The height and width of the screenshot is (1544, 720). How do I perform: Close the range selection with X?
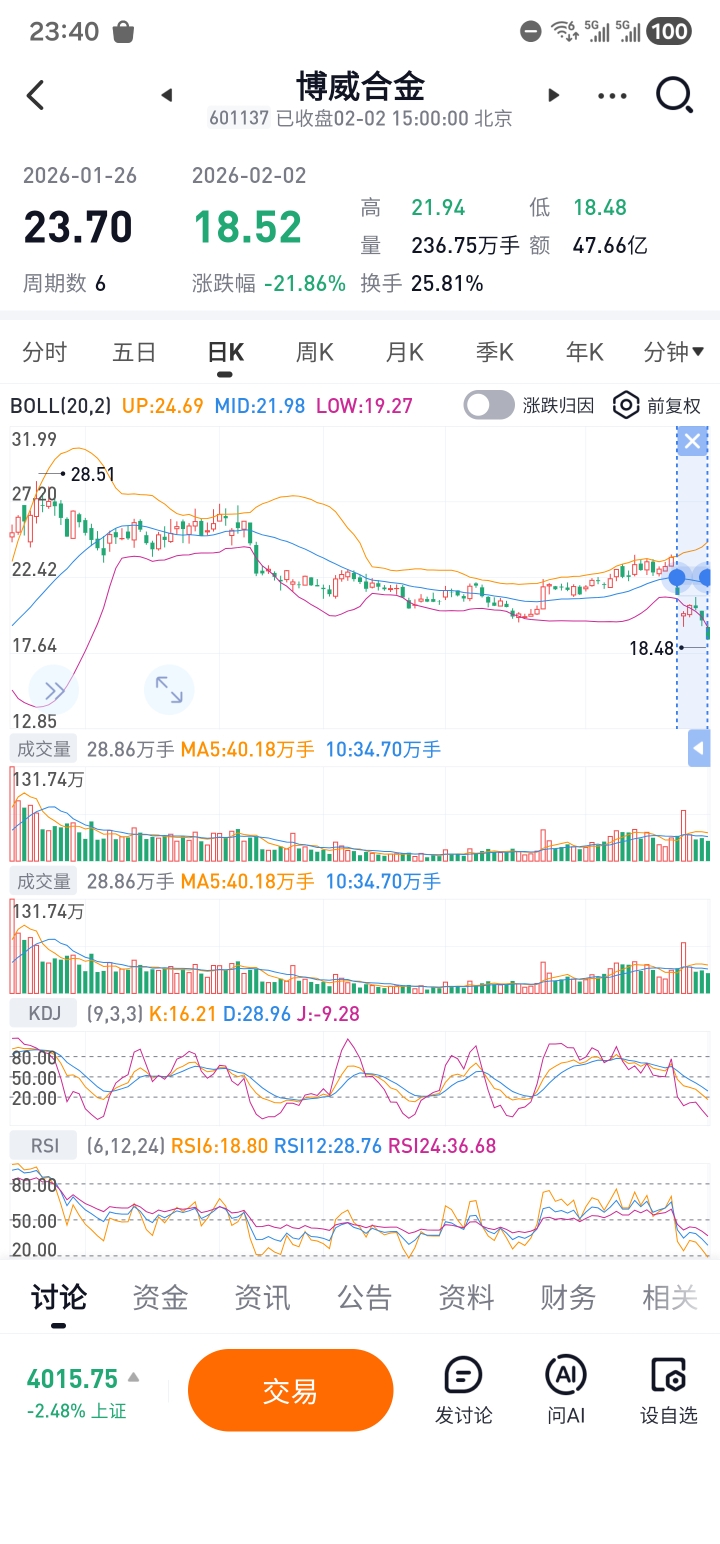point(692,441)
